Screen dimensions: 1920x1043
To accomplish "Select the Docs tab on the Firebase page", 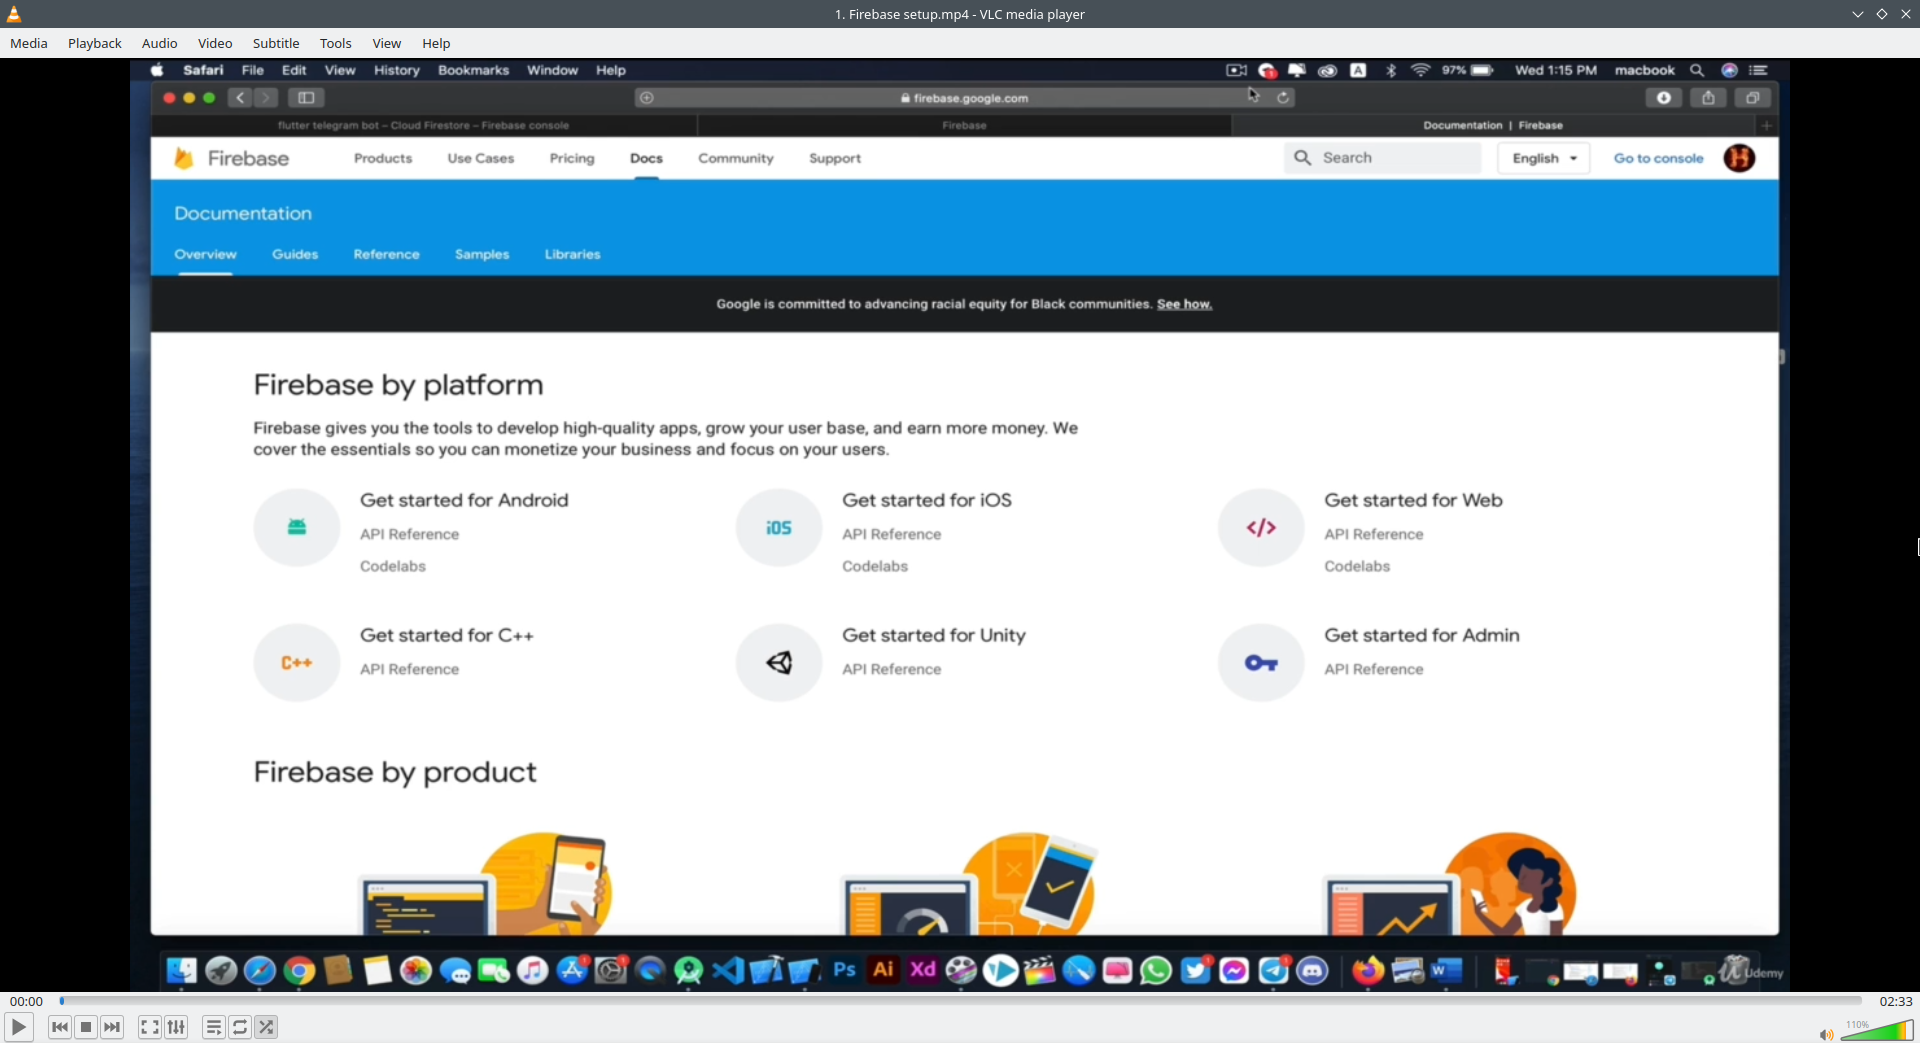I will [x=646, y=158].
